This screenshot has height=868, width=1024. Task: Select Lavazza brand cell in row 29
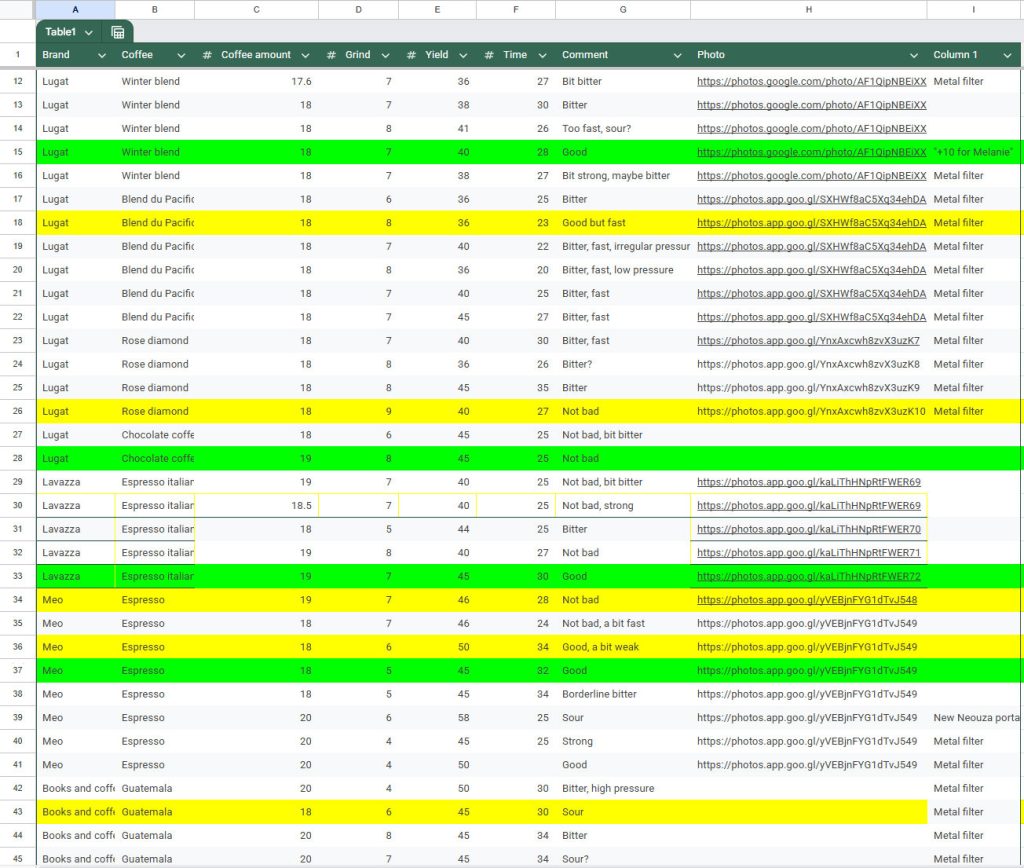[x=76, y=482]
